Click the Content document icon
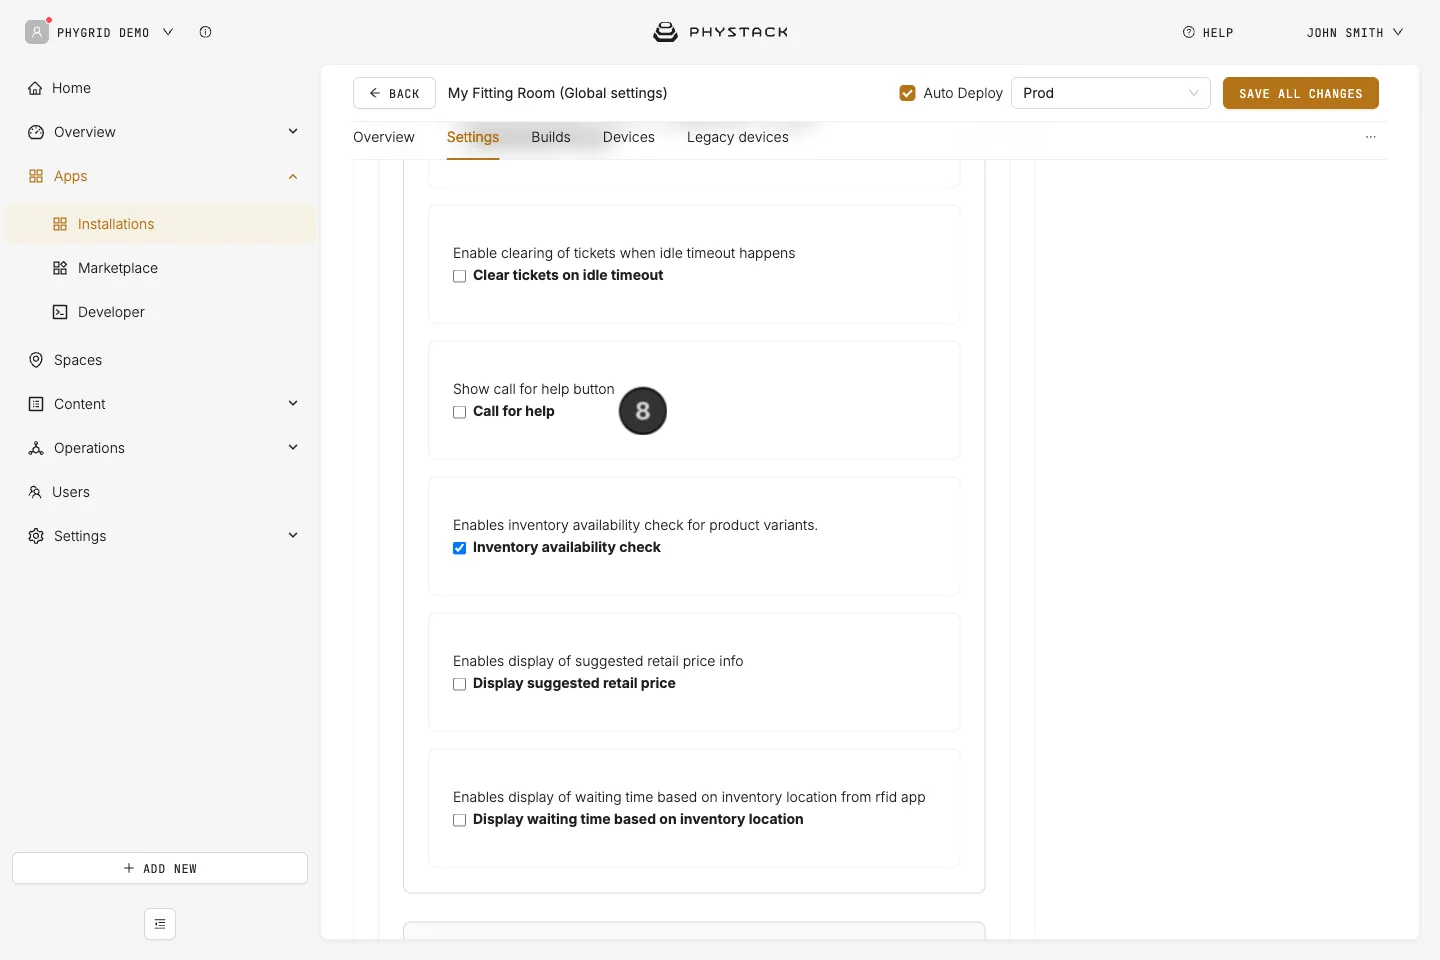 pyautogui.click(x=36, y=404)
